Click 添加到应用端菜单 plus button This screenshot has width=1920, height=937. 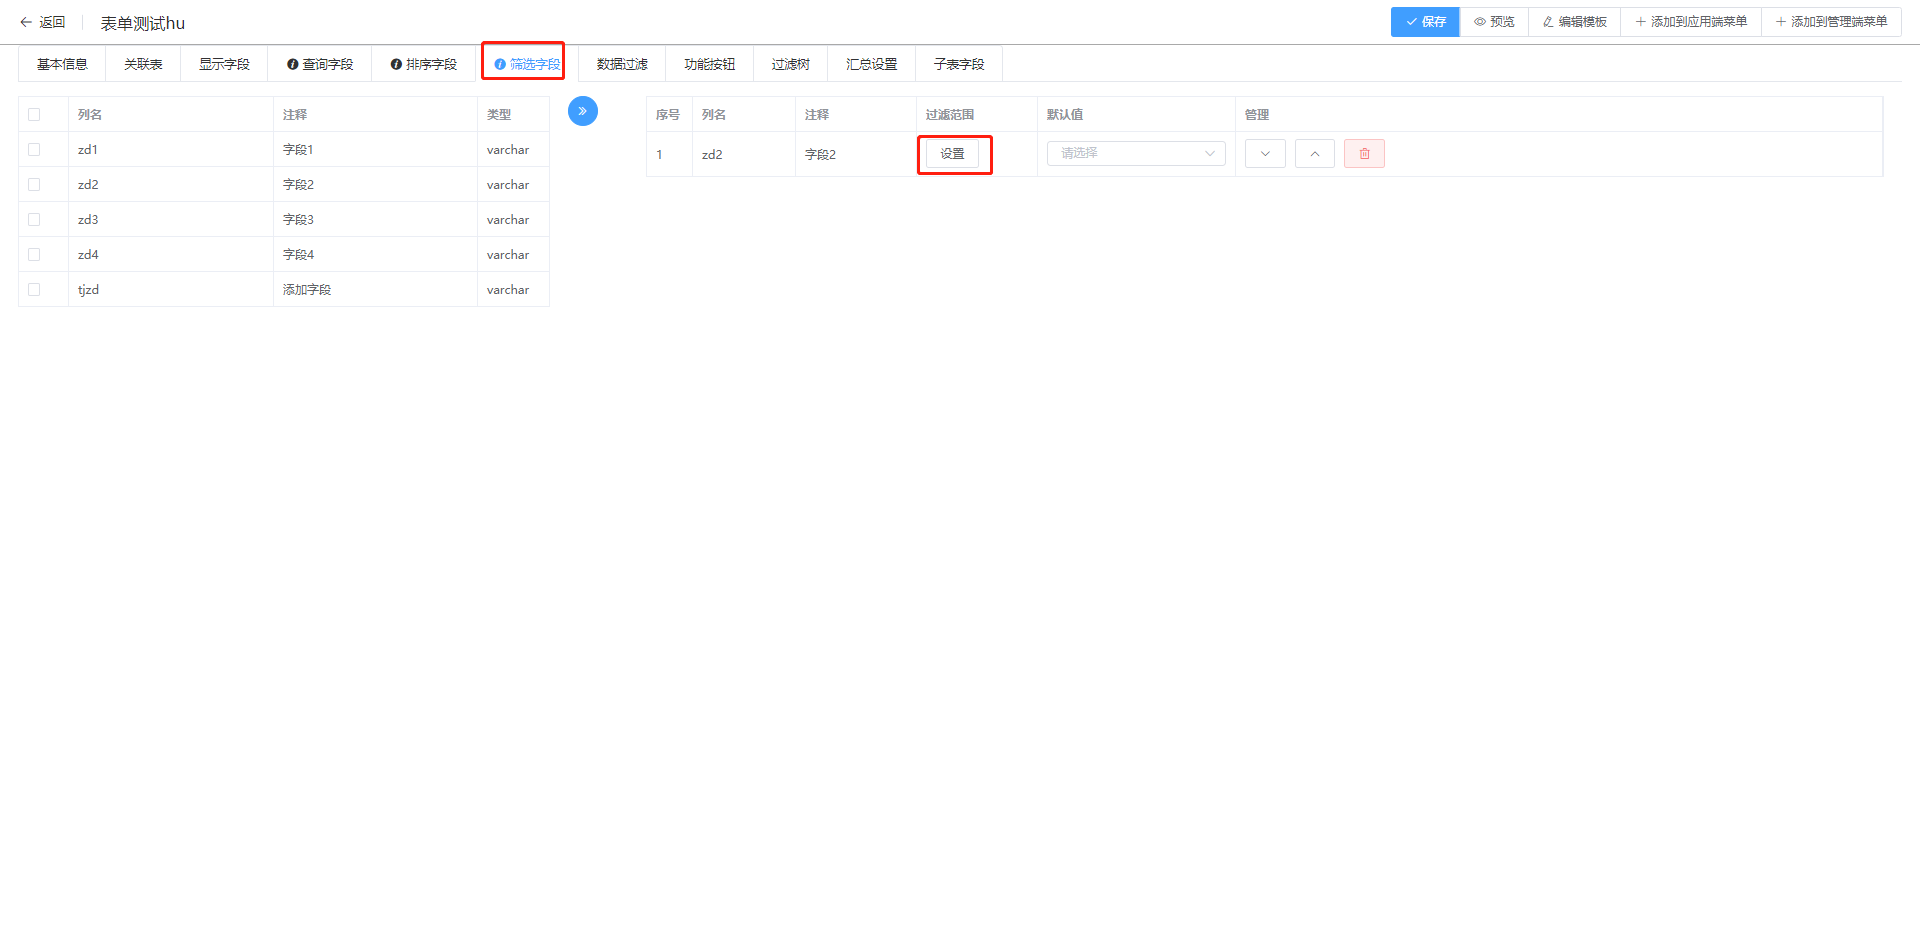(1691, 22)
